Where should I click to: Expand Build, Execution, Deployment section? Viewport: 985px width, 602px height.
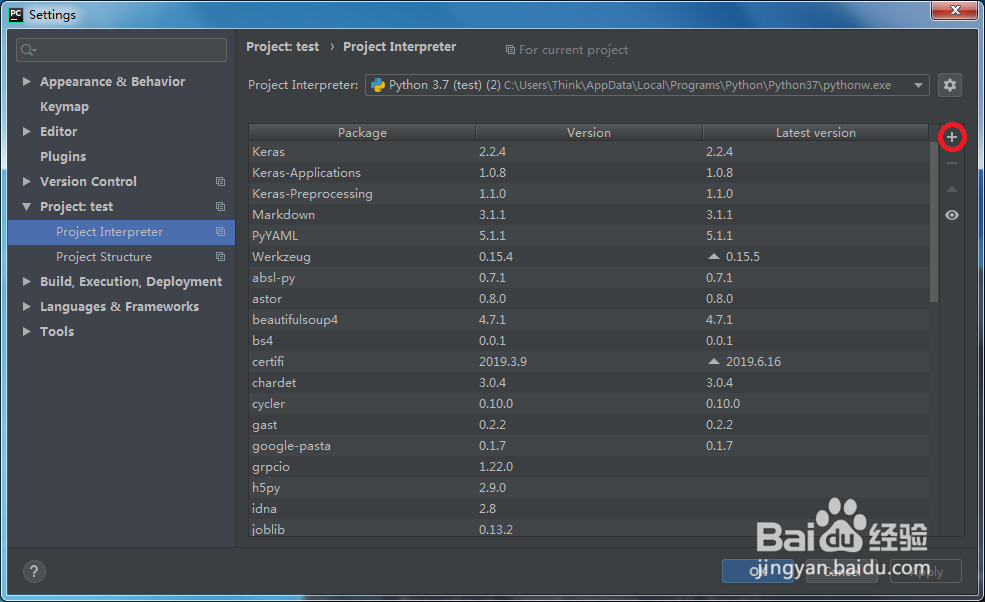point(26,282)
